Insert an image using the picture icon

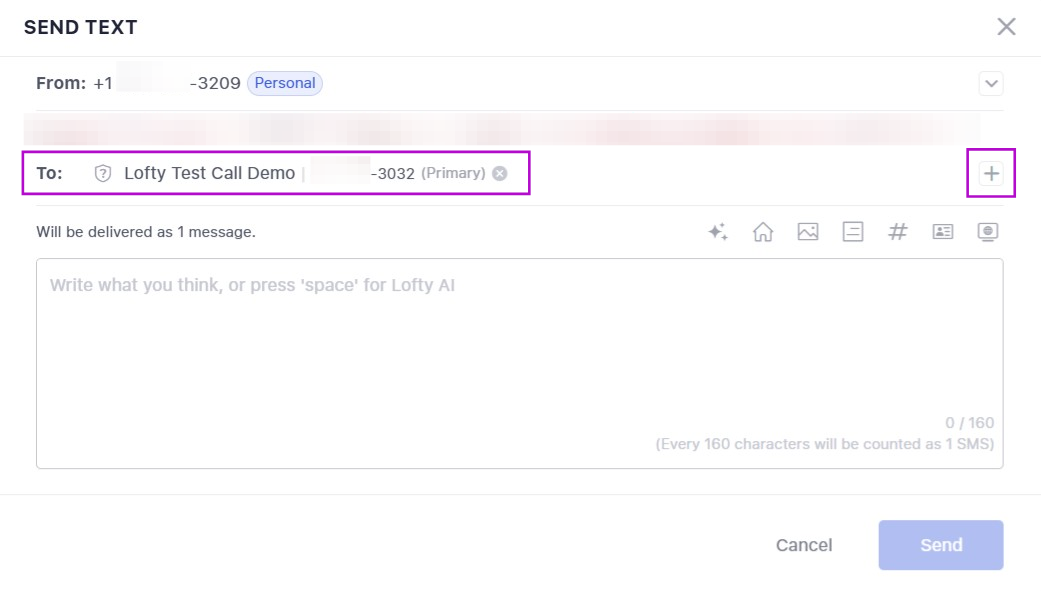click(x=808, y=232)
